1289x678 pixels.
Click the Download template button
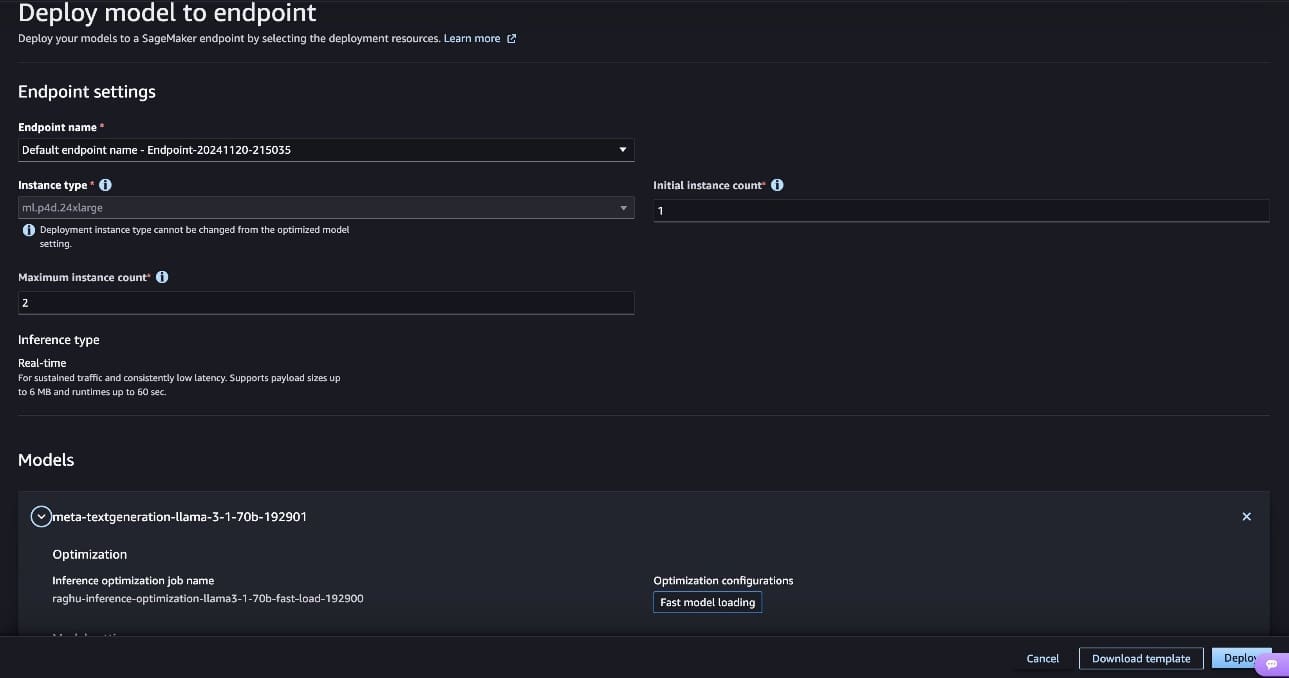[x=1141, y=658]
